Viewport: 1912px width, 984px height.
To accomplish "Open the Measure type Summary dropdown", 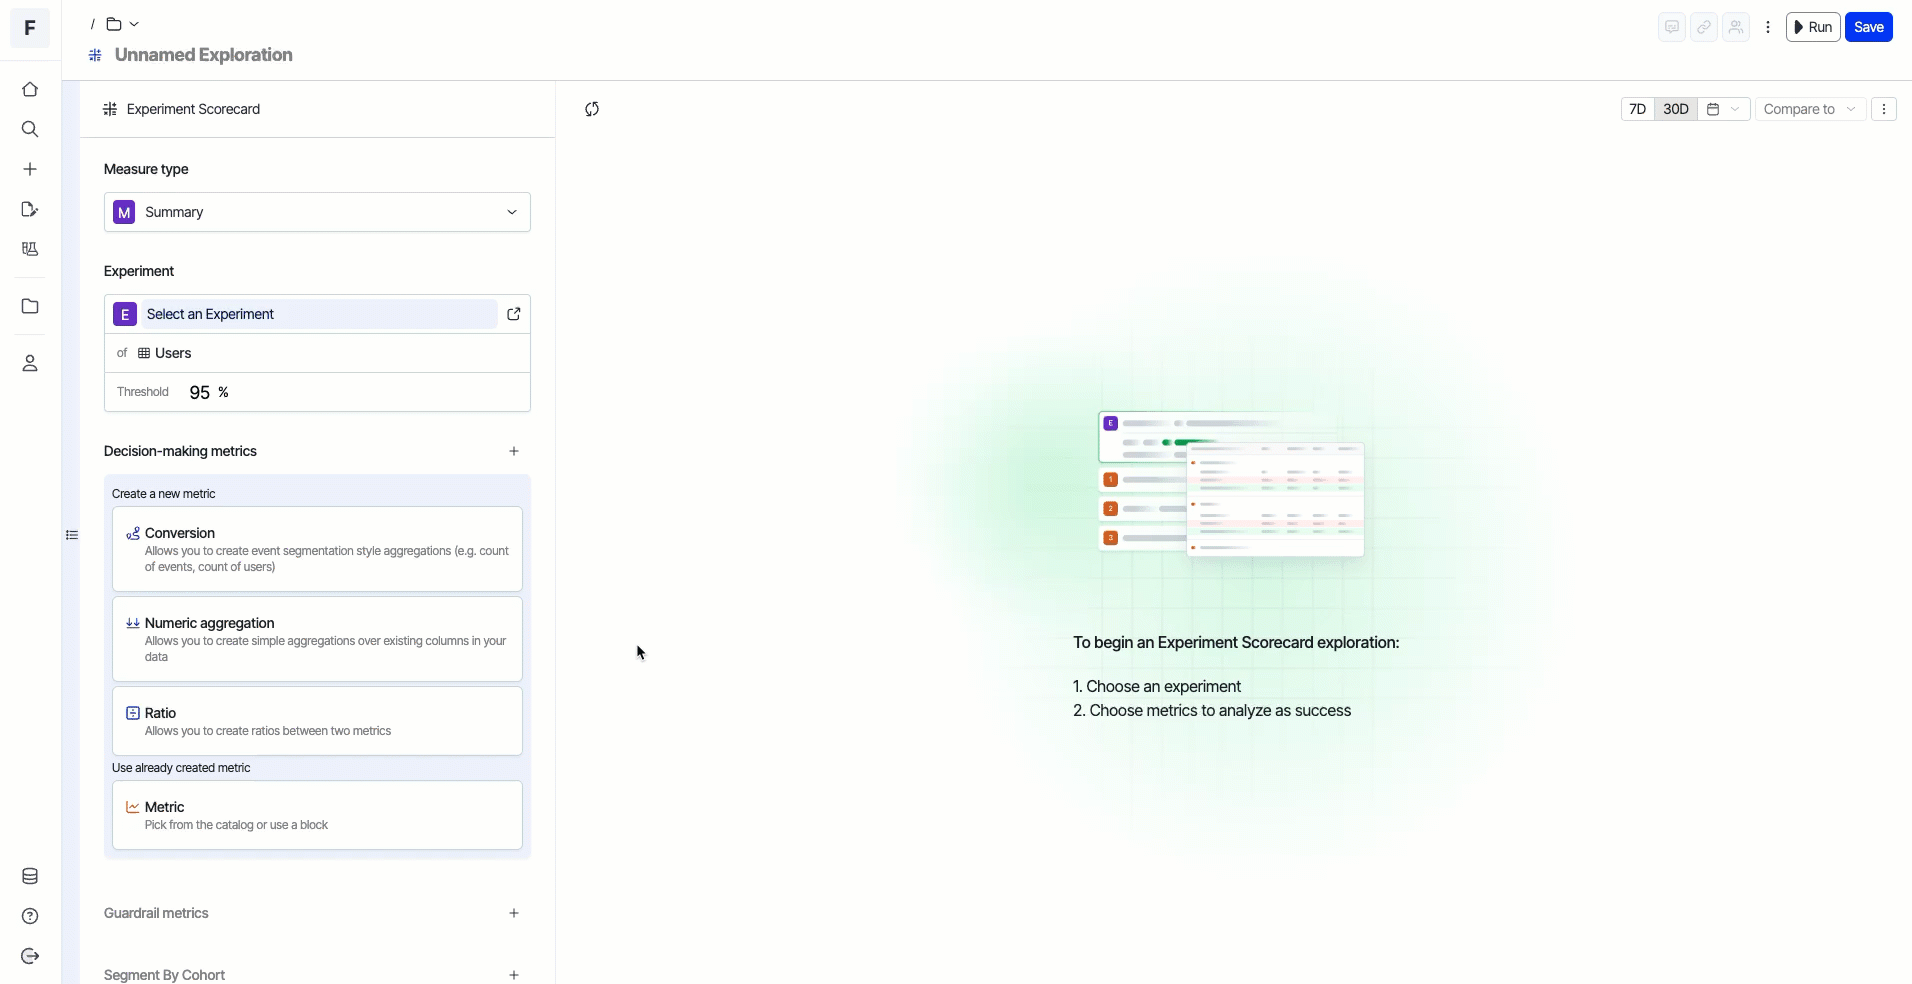I will click(317, 212).
